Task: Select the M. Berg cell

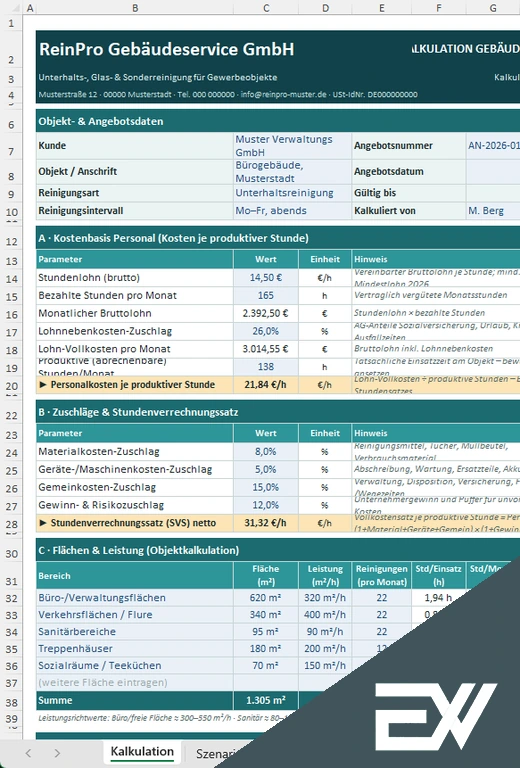Action: click(493, 211)
